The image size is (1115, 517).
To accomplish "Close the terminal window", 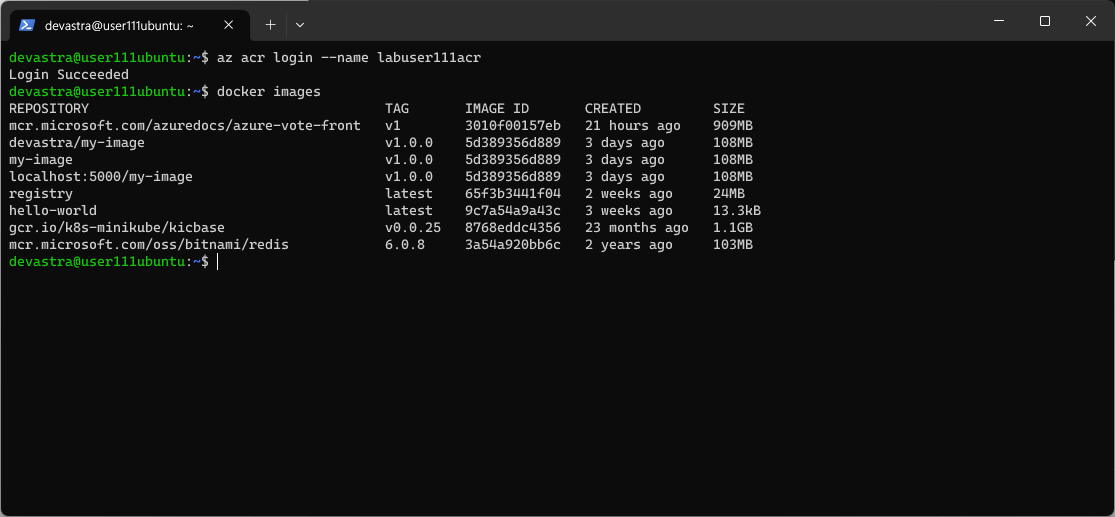I will (1091, 21).
